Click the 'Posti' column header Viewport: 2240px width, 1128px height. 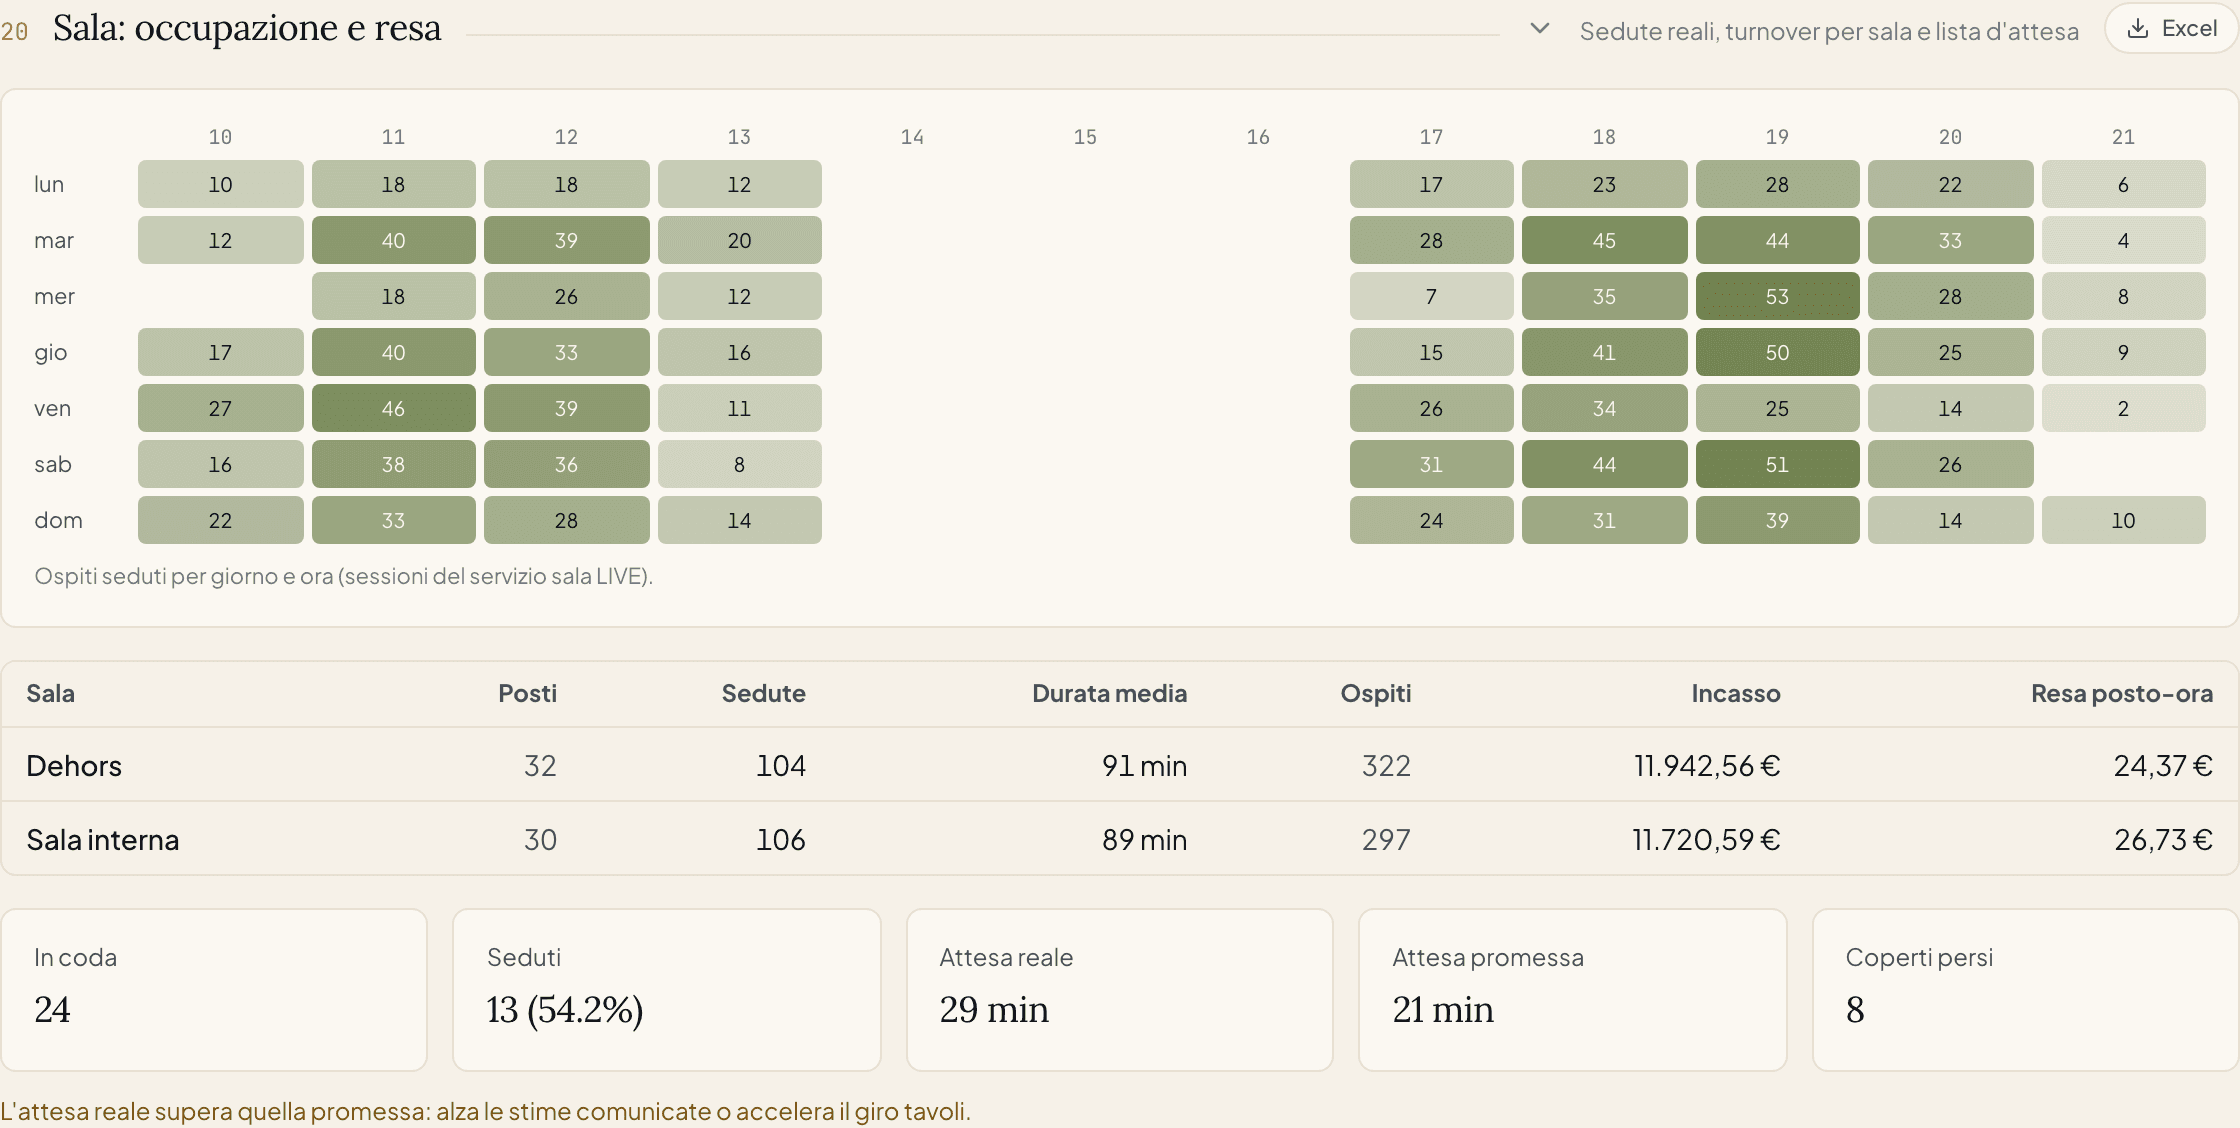tap(527, 693)
